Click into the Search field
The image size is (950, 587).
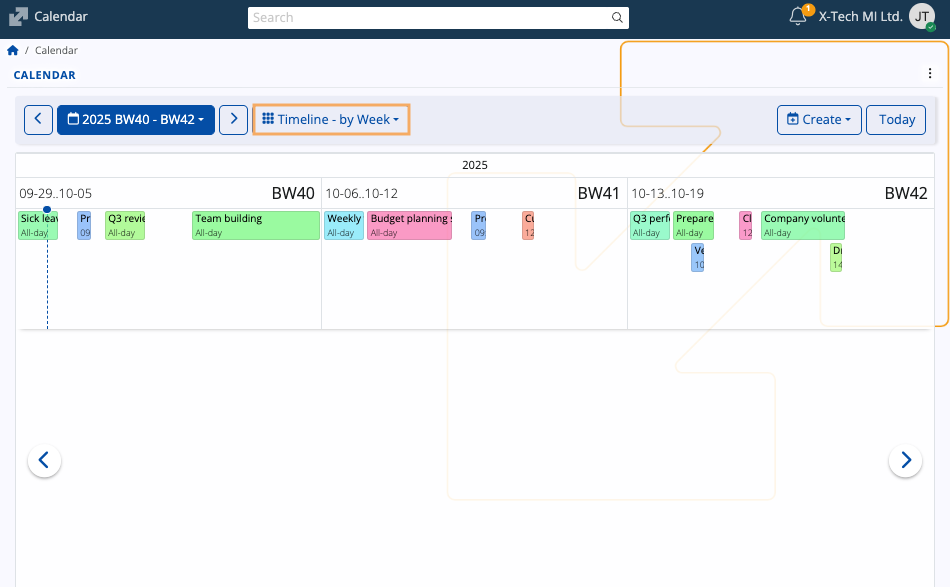[430, 17]
